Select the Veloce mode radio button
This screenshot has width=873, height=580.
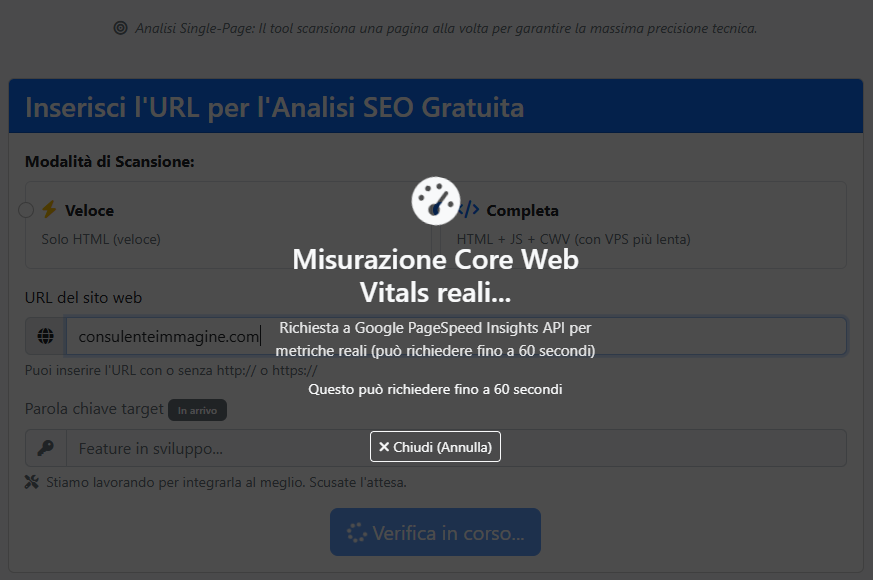click(25, 210)
